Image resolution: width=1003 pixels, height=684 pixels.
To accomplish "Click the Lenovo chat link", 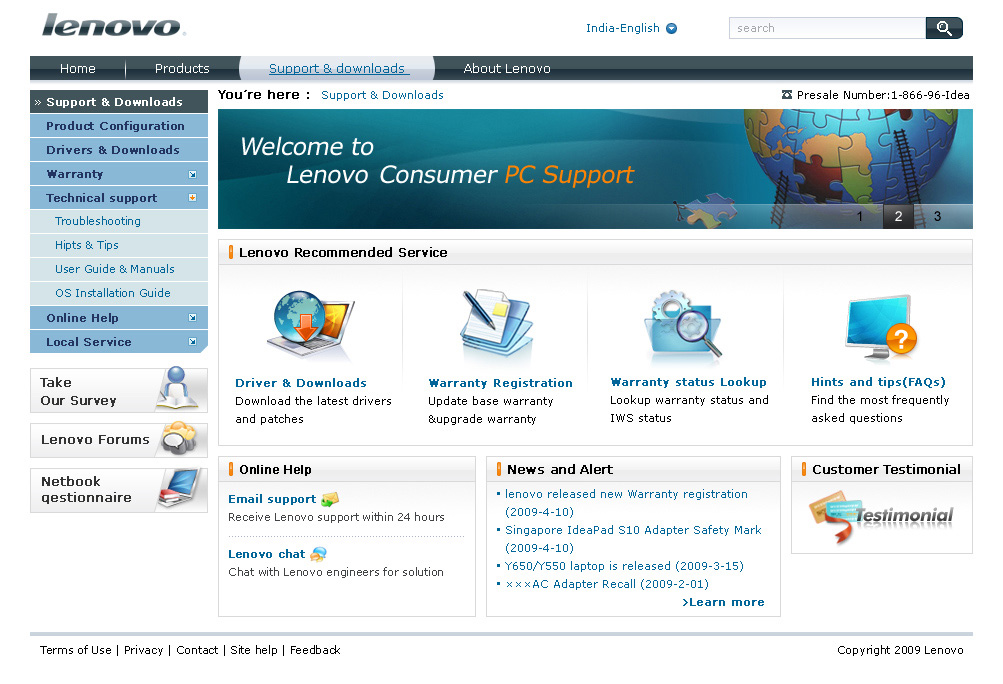I will pyautogui.click(x=267, y=554).
